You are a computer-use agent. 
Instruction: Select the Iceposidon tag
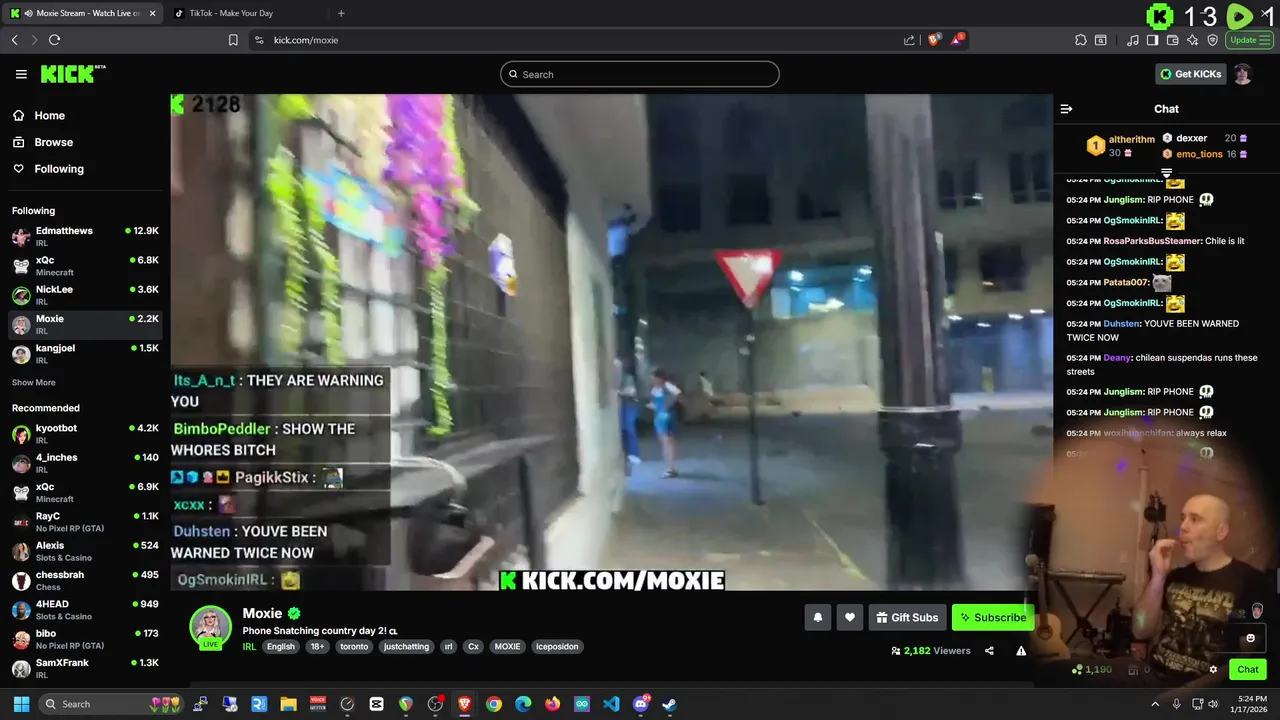point(555,647)
